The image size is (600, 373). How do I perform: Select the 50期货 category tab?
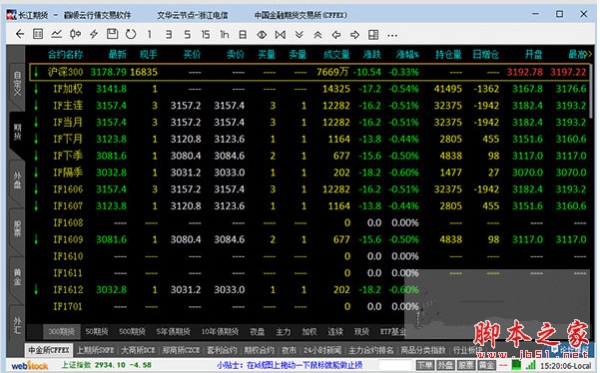96,332
